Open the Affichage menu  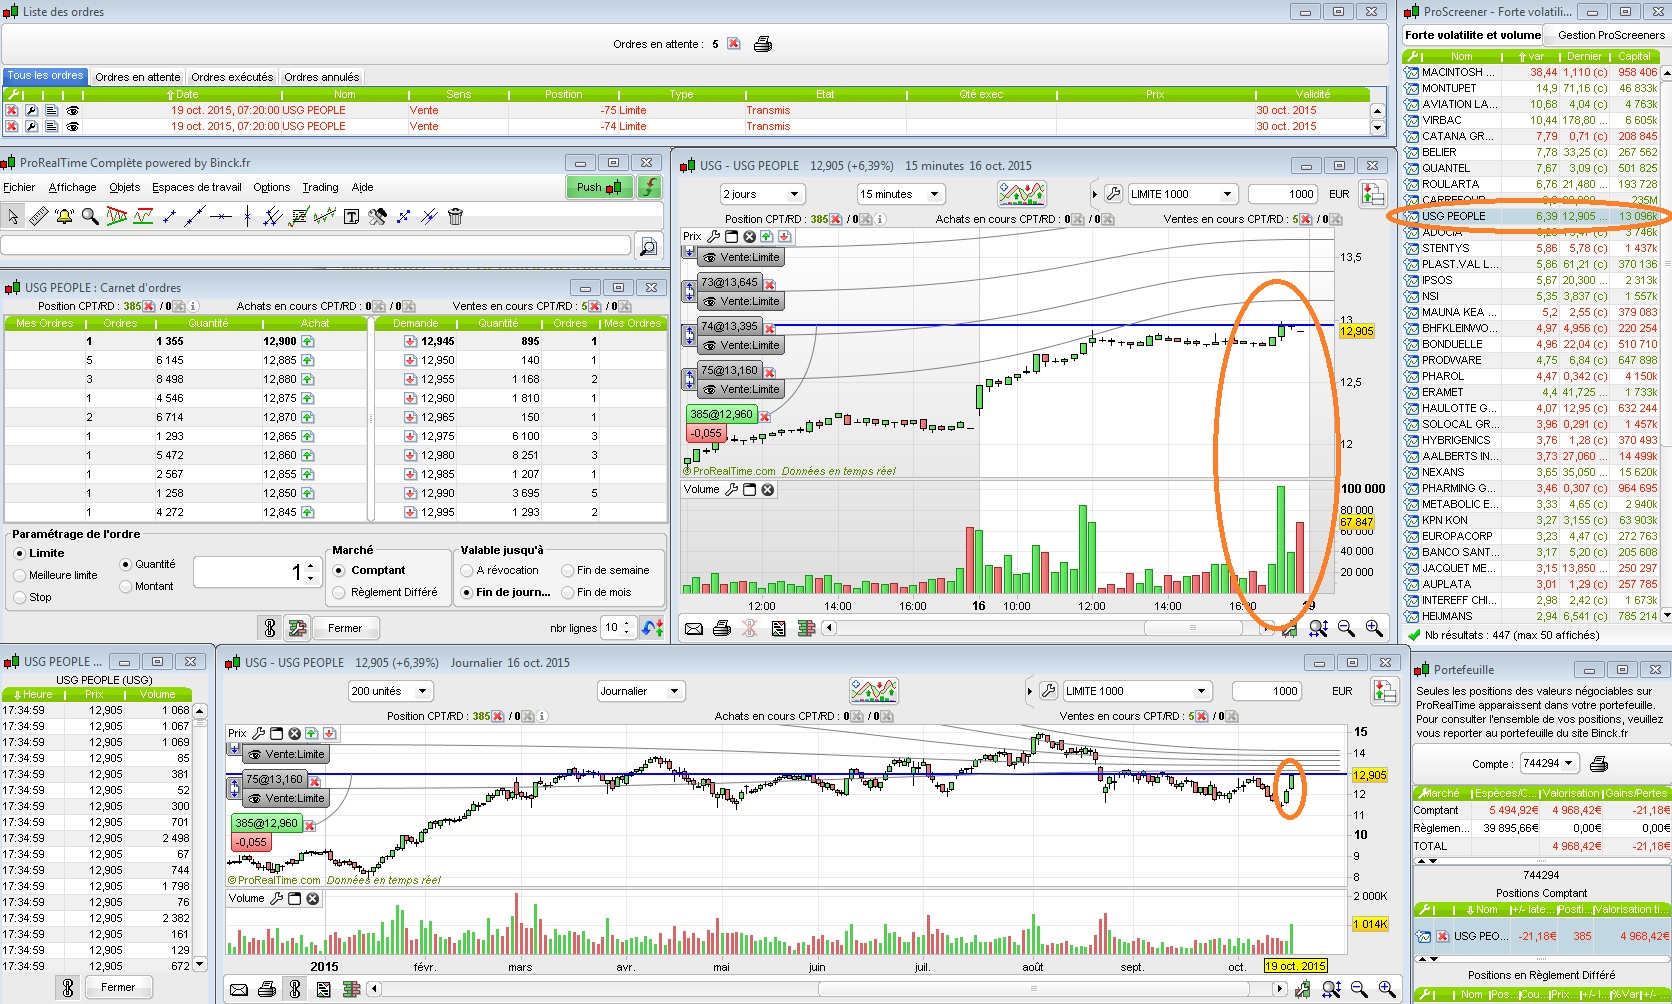click(x=73, y=187)
